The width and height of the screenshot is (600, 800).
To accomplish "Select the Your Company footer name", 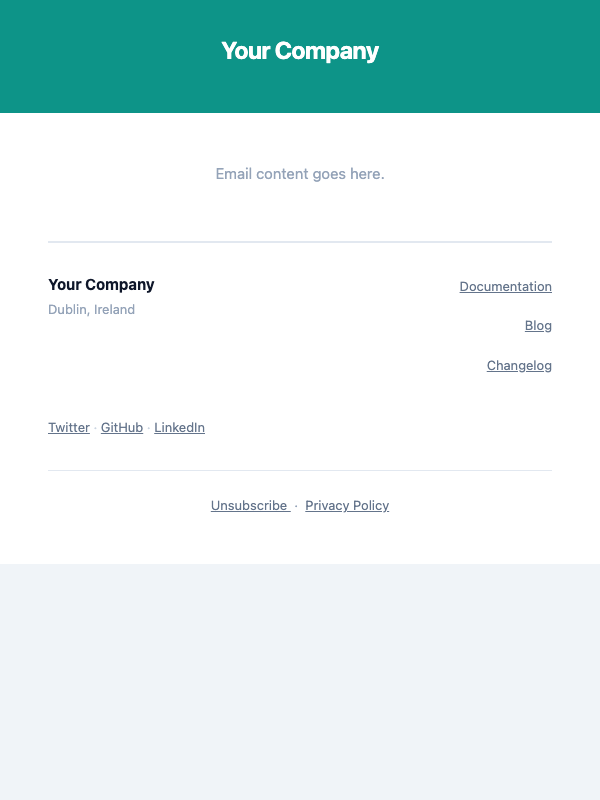I will (101, 284).
